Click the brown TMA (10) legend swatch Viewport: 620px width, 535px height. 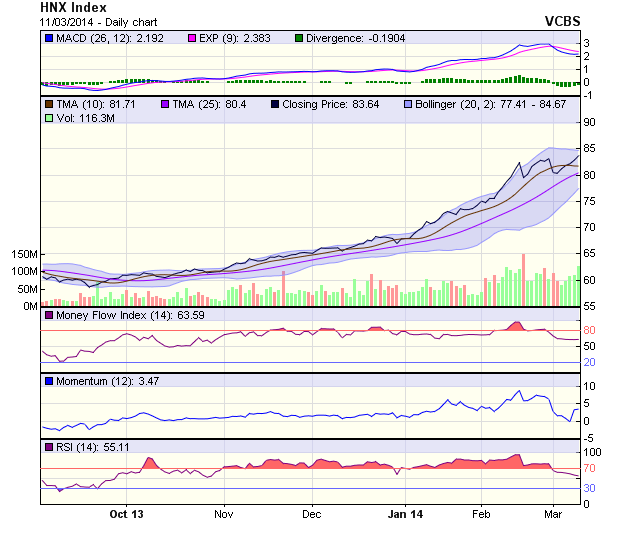coord(49,103)
